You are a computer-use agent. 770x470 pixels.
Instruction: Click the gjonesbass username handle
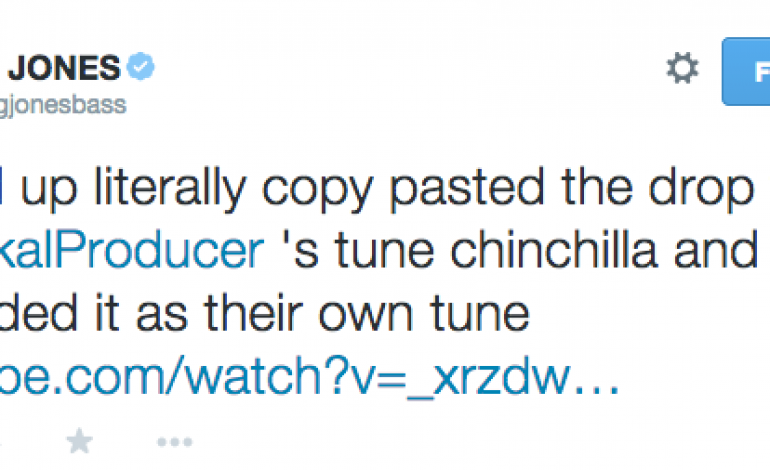pyautogui.click(x=63, y=105)
